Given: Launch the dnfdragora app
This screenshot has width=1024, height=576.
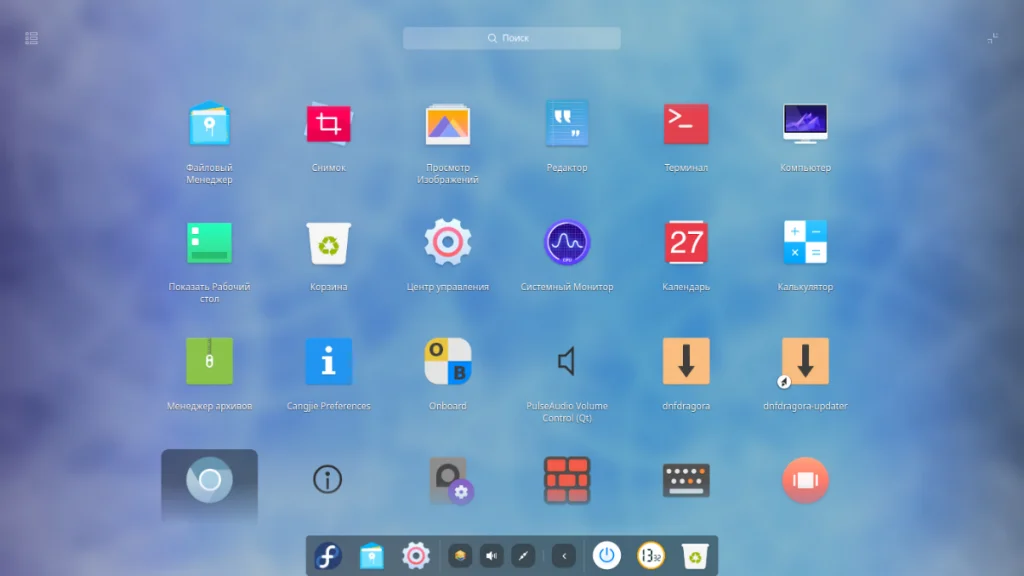Looking at the screenshot, I should [686, 361].
